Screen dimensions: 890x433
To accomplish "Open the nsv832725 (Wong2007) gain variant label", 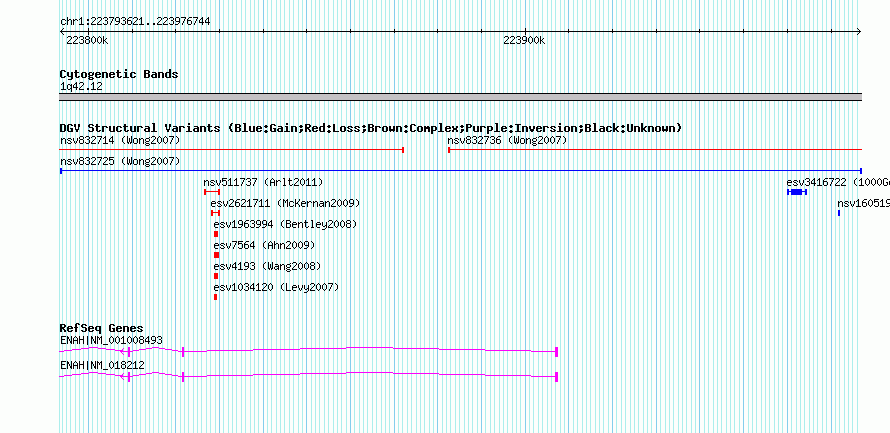I will 120,161.
